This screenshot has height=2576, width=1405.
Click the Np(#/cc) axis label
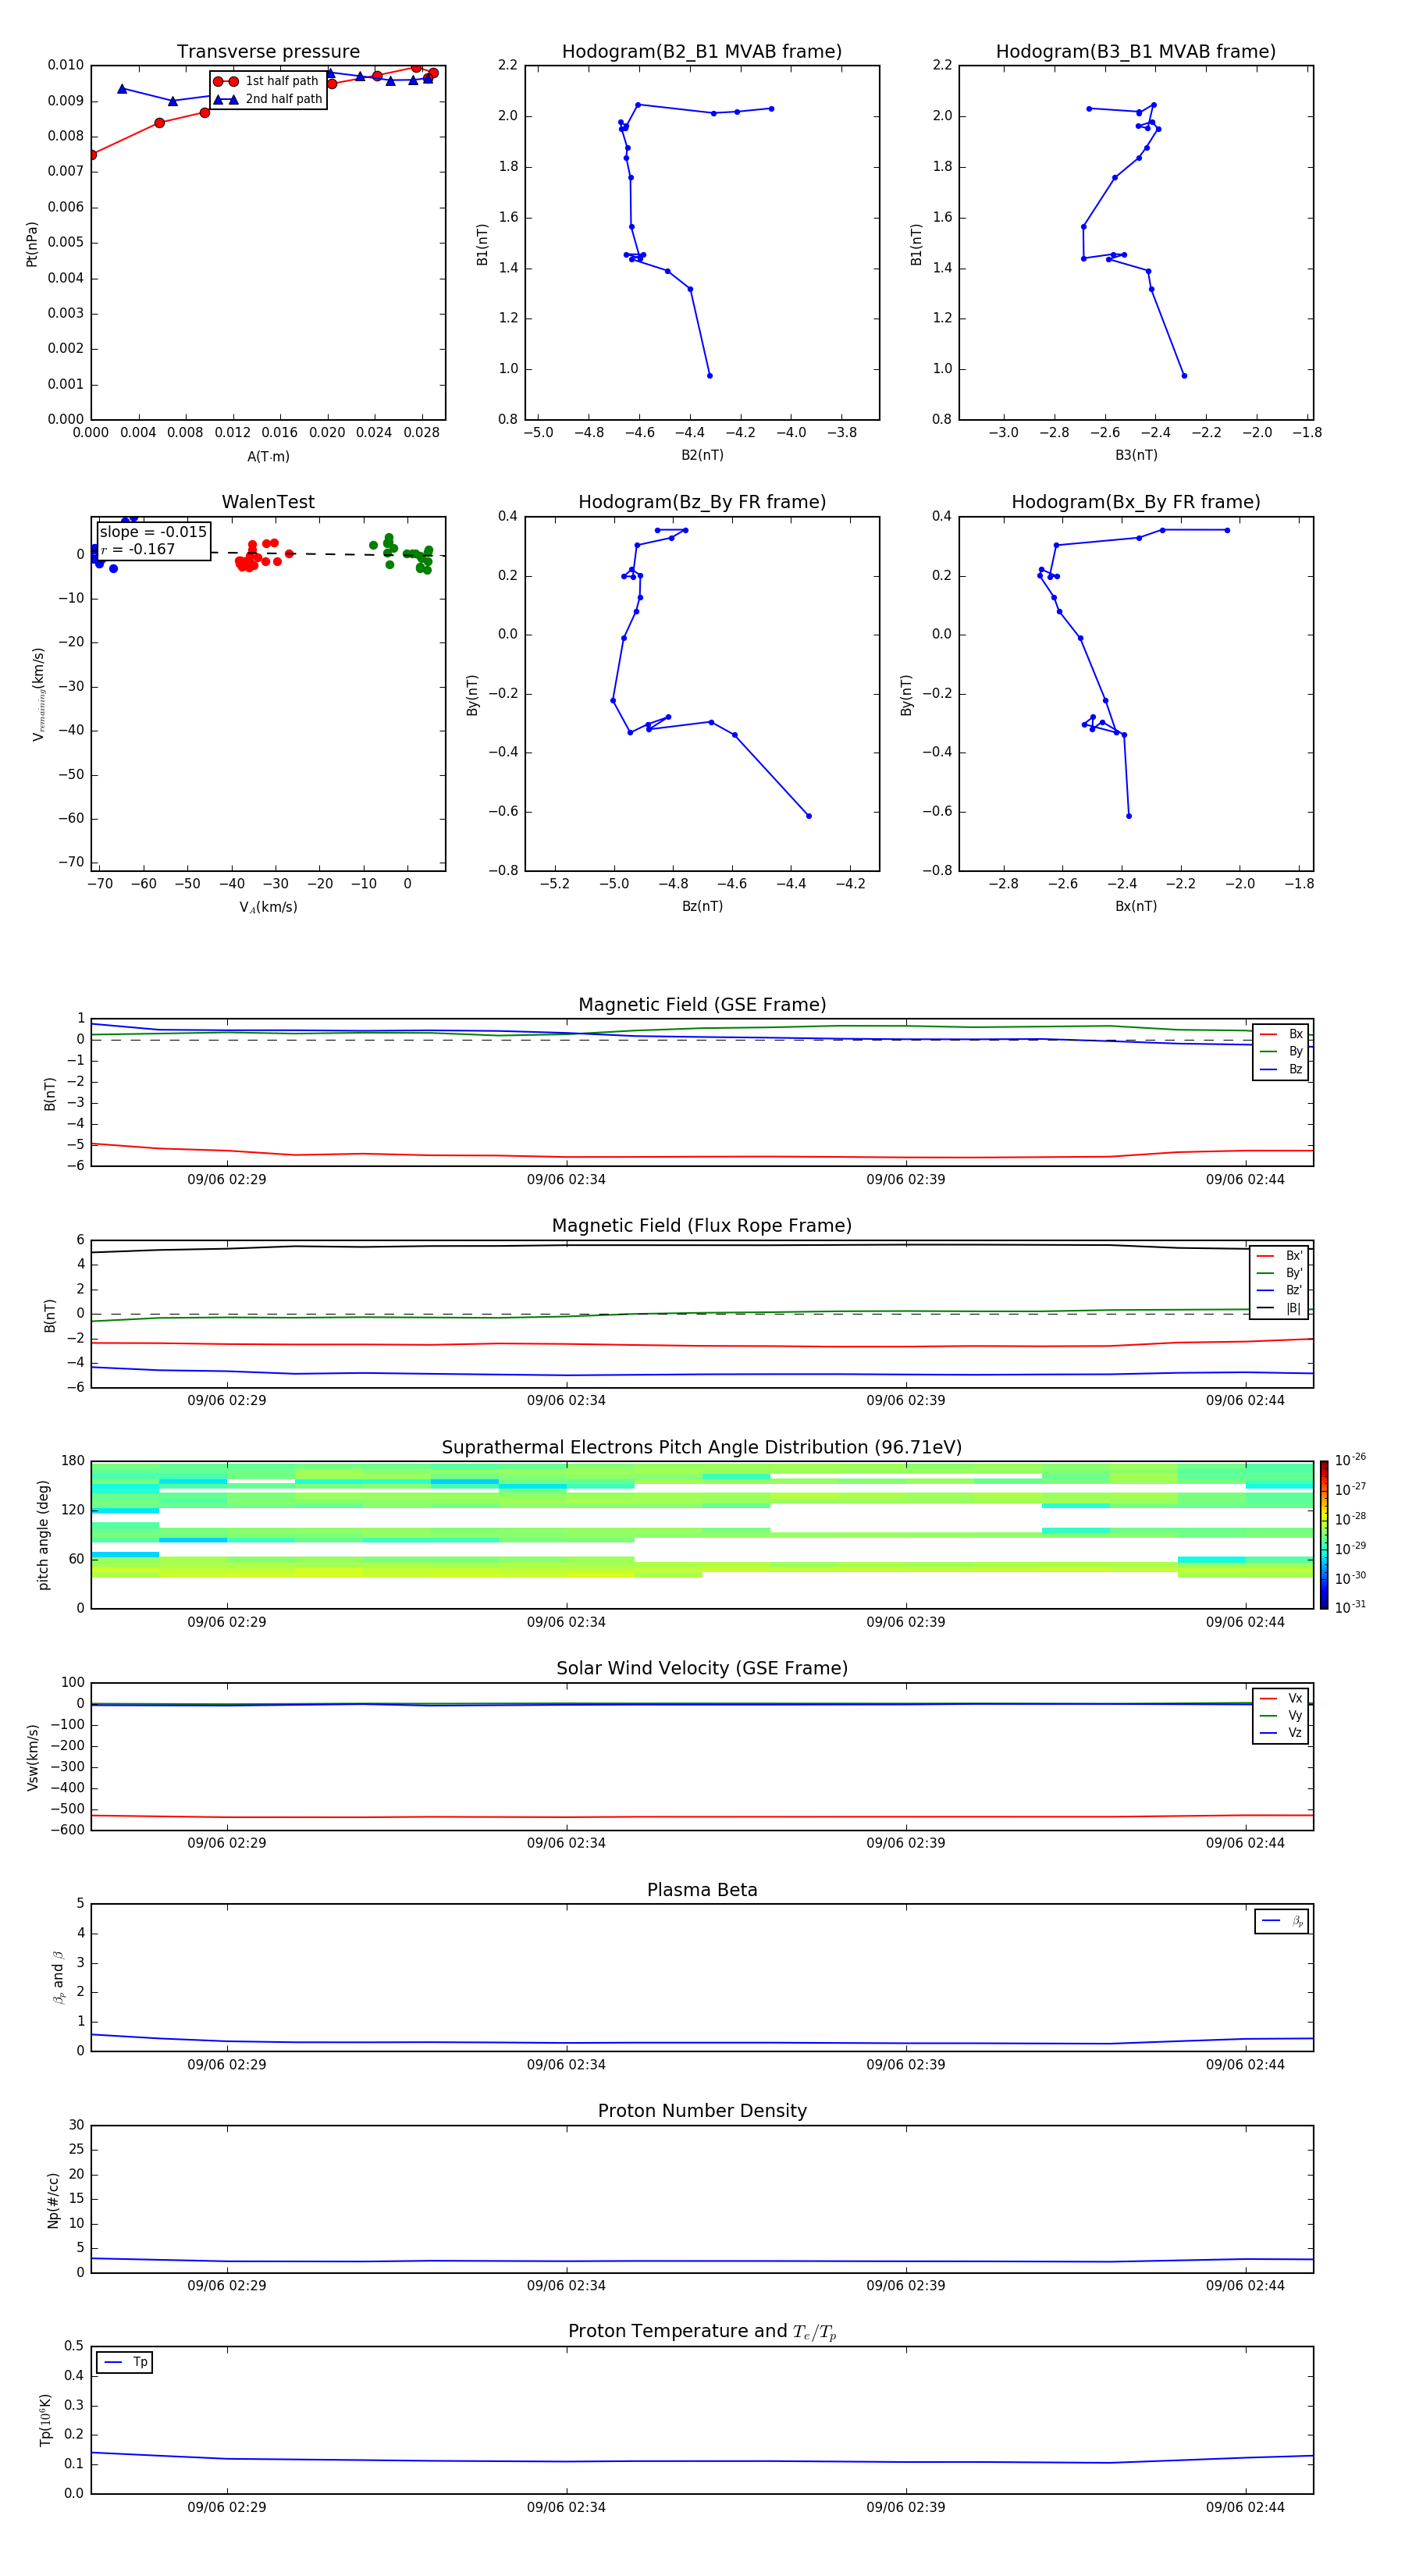pos(53,2199)
